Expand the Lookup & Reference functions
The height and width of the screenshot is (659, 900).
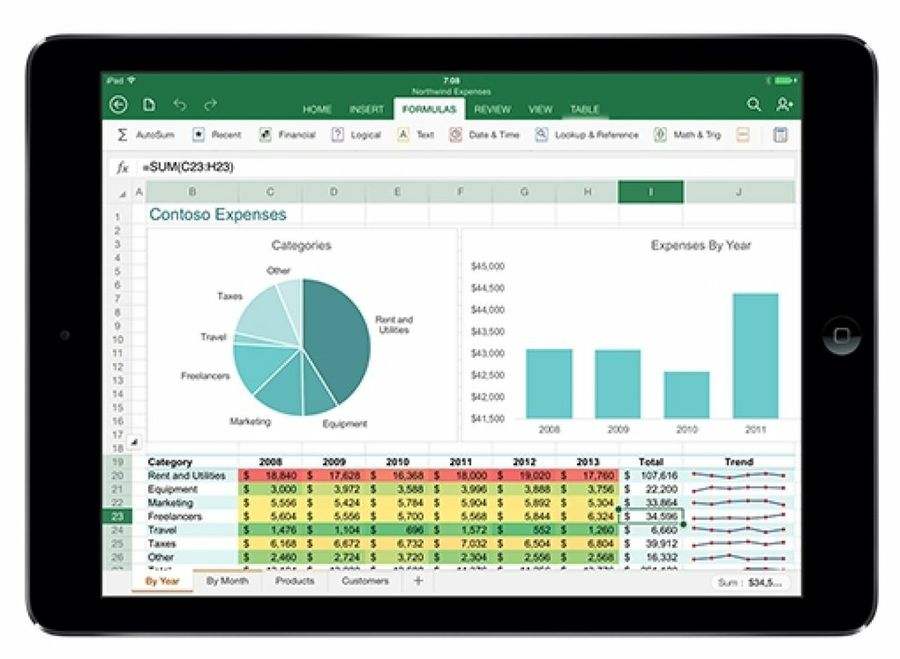[587, 134]
